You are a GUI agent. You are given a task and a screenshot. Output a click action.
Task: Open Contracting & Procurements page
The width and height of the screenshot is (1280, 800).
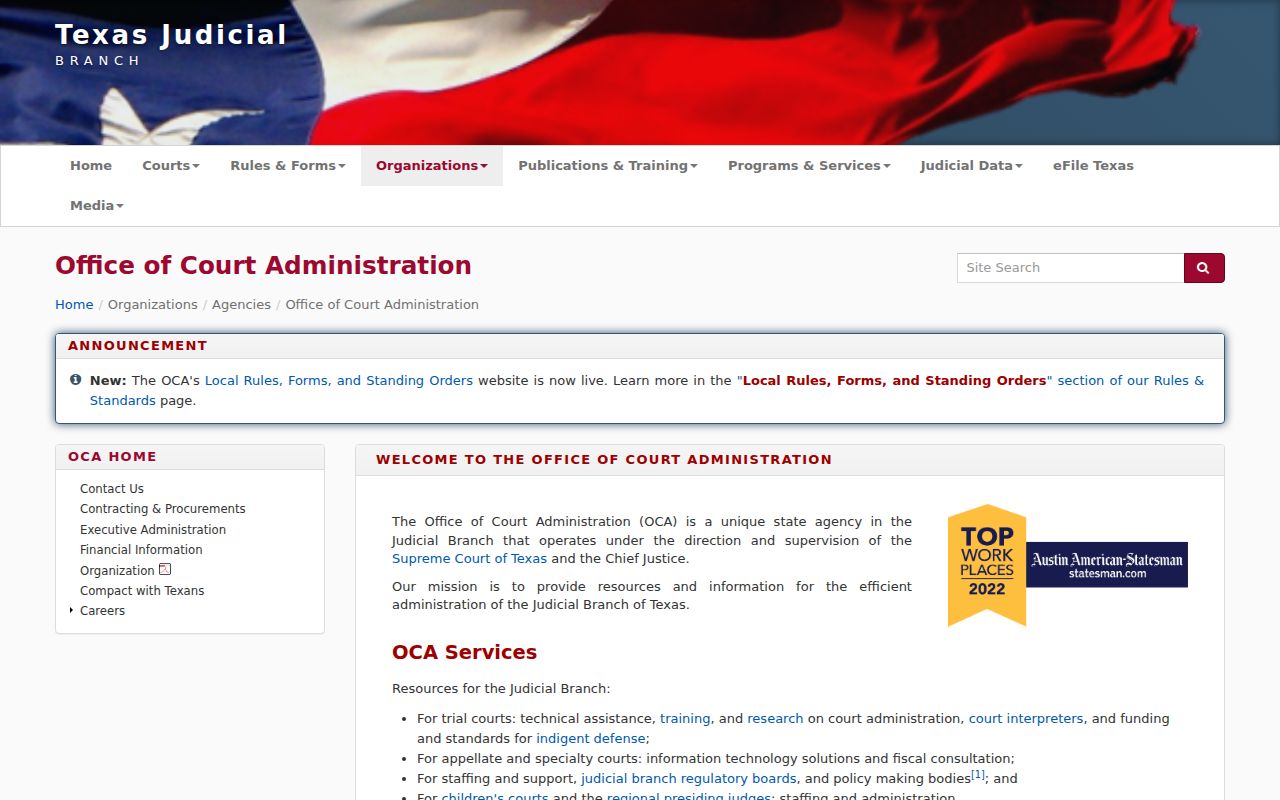point(163,509)
